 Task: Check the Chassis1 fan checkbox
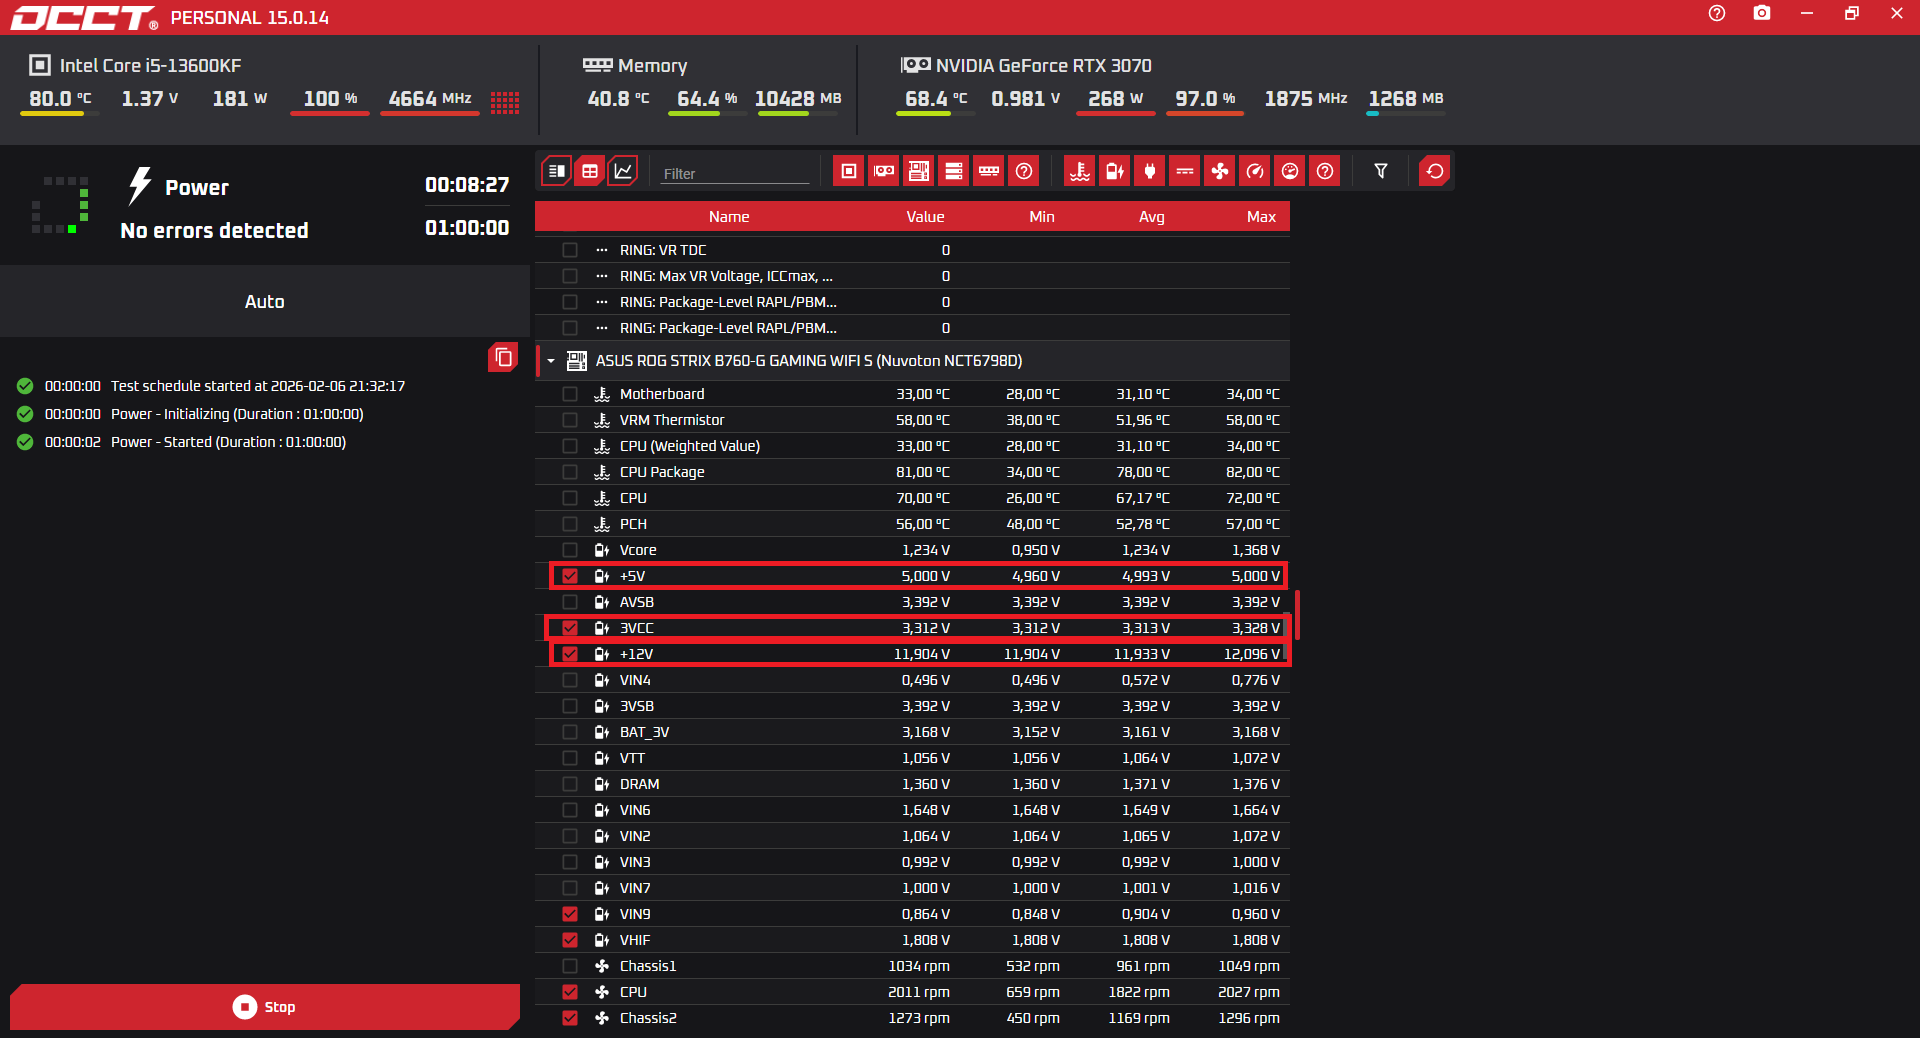point(570,966)
